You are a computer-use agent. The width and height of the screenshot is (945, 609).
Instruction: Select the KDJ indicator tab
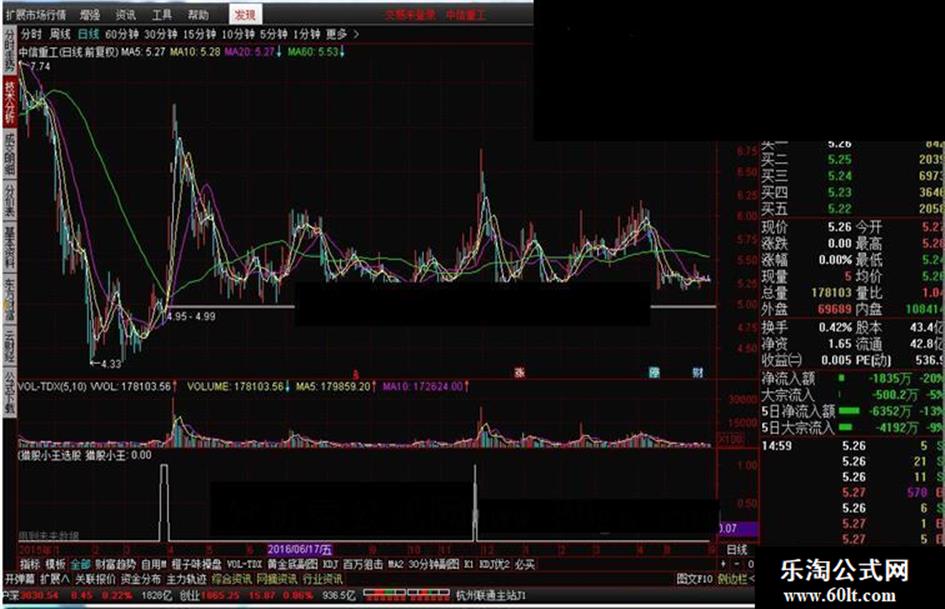click(330, 564)
